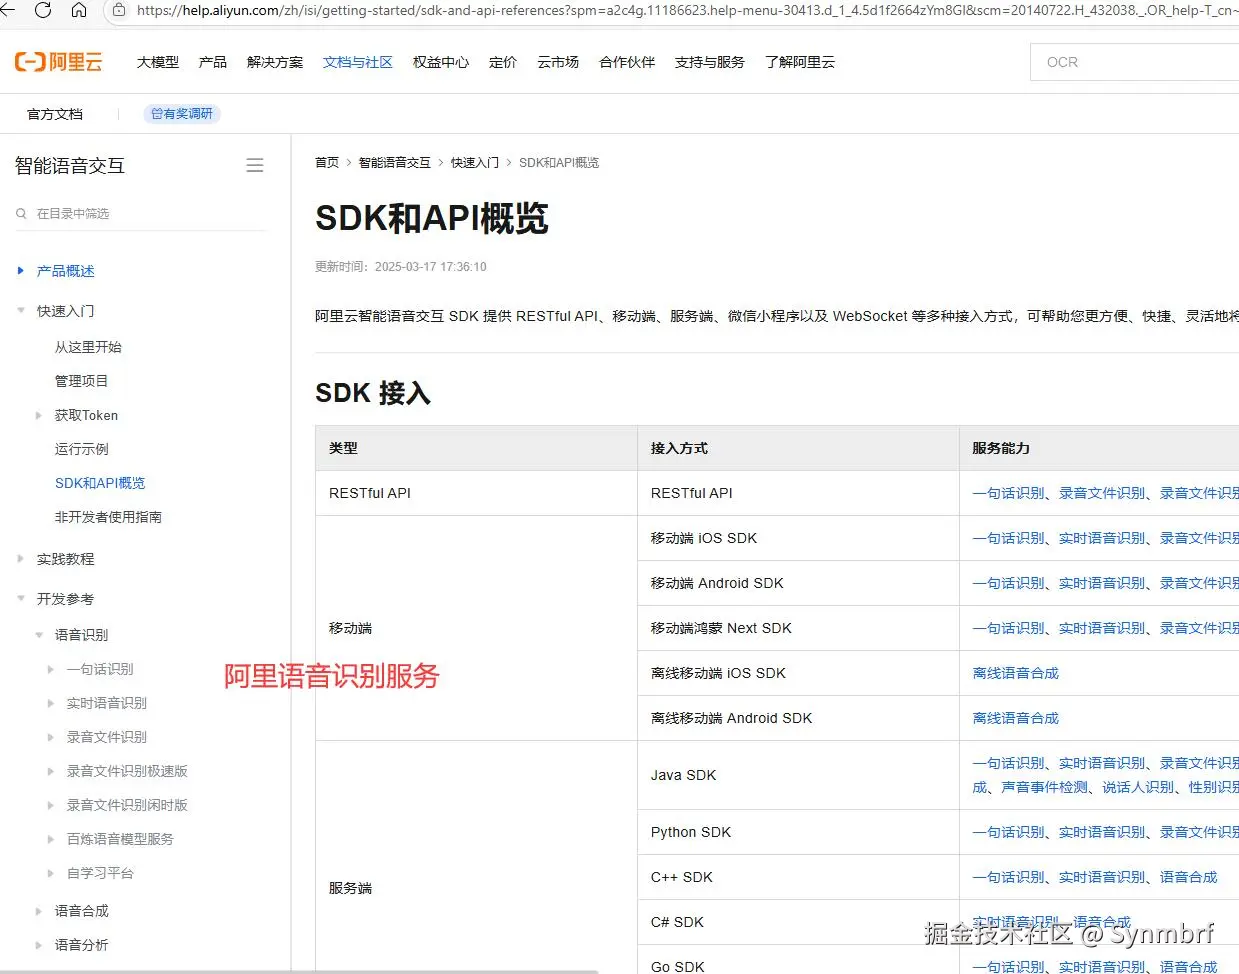Expand the 产品概述 tree arrow
This screenshot has height=974, width=1239.
pyautogui.click(x=21, y=271)
